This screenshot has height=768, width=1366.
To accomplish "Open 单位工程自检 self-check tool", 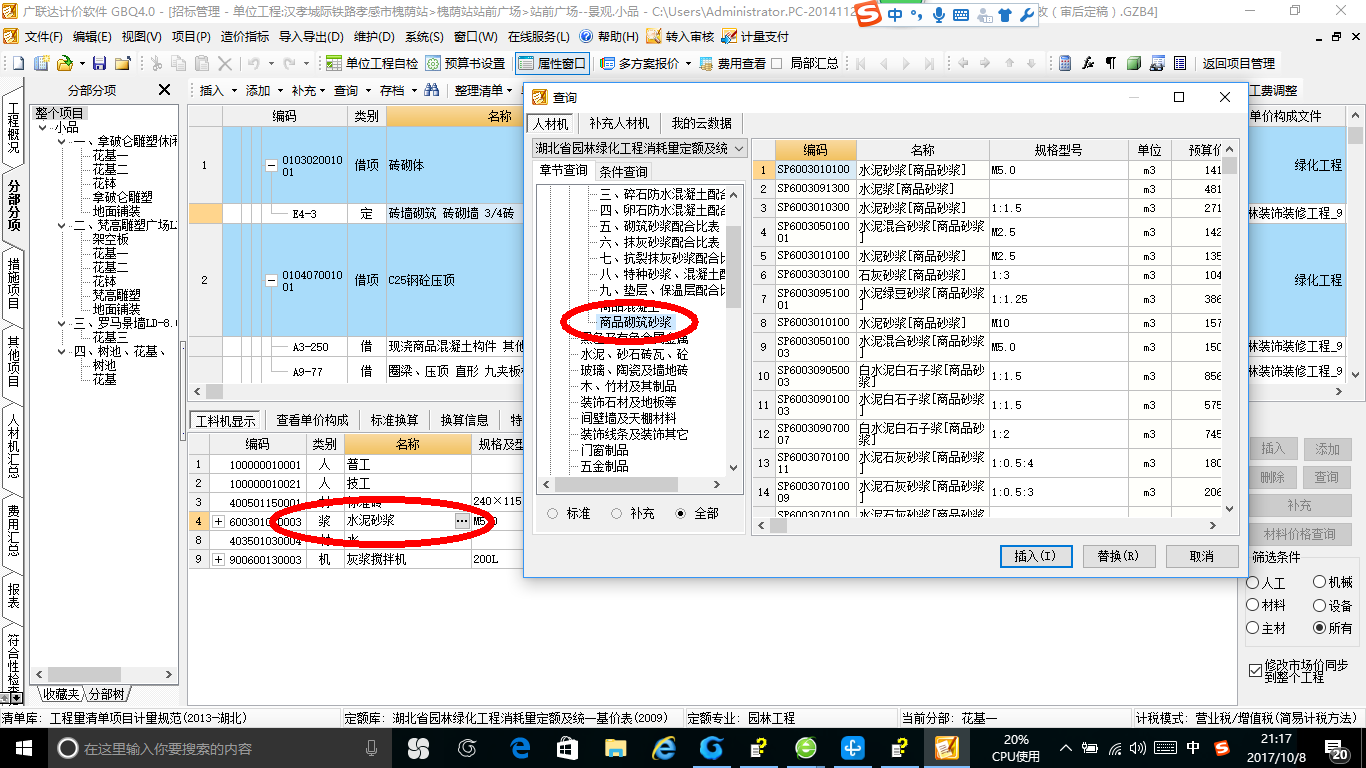I will [x=372, y=63].
